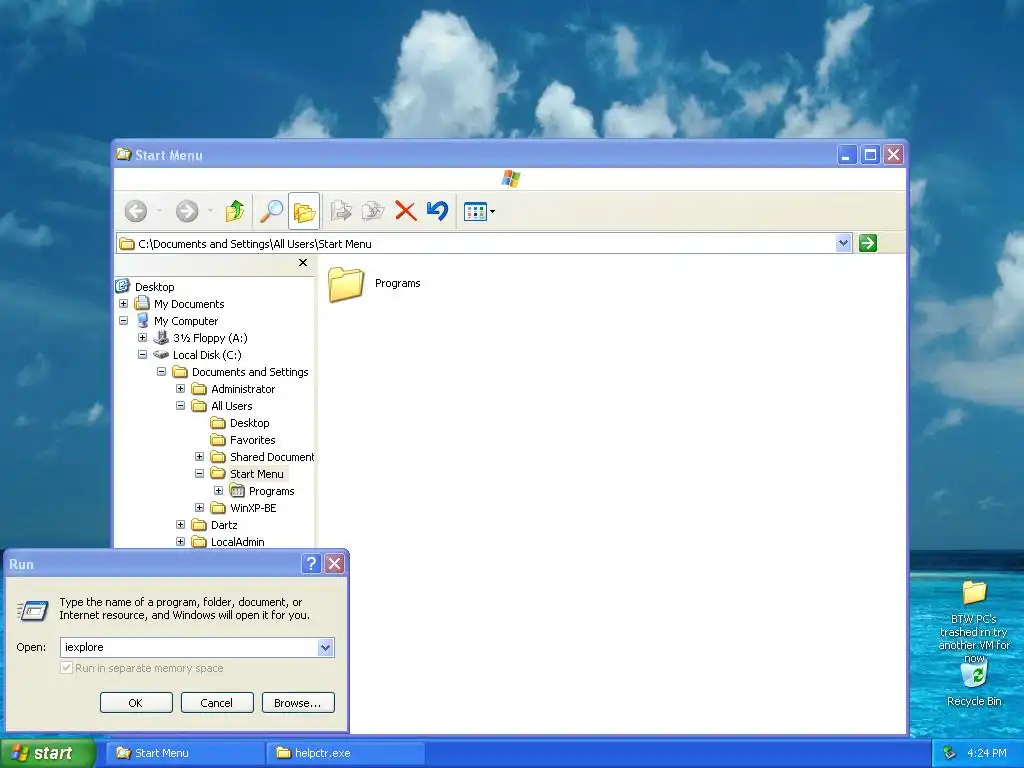Click the Open text field containing iexplore
Screen dimensions: 1024x768
pyautogui.click(x=189, y=647)
